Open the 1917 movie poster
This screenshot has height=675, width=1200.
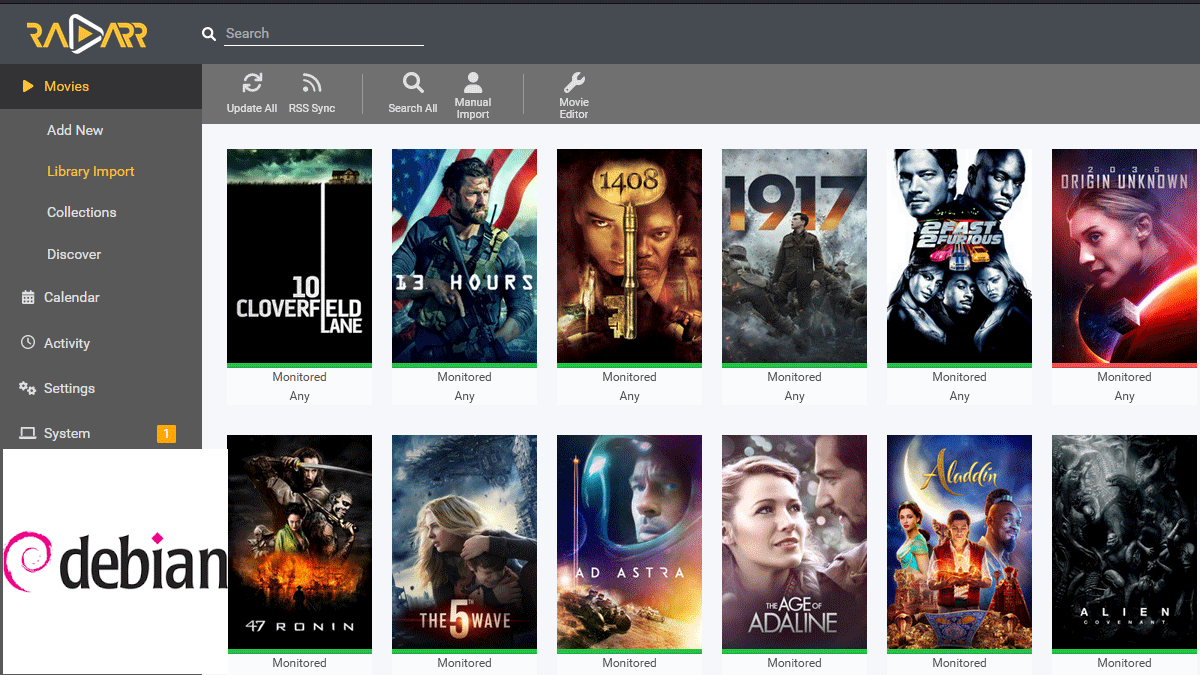[794, 256]
